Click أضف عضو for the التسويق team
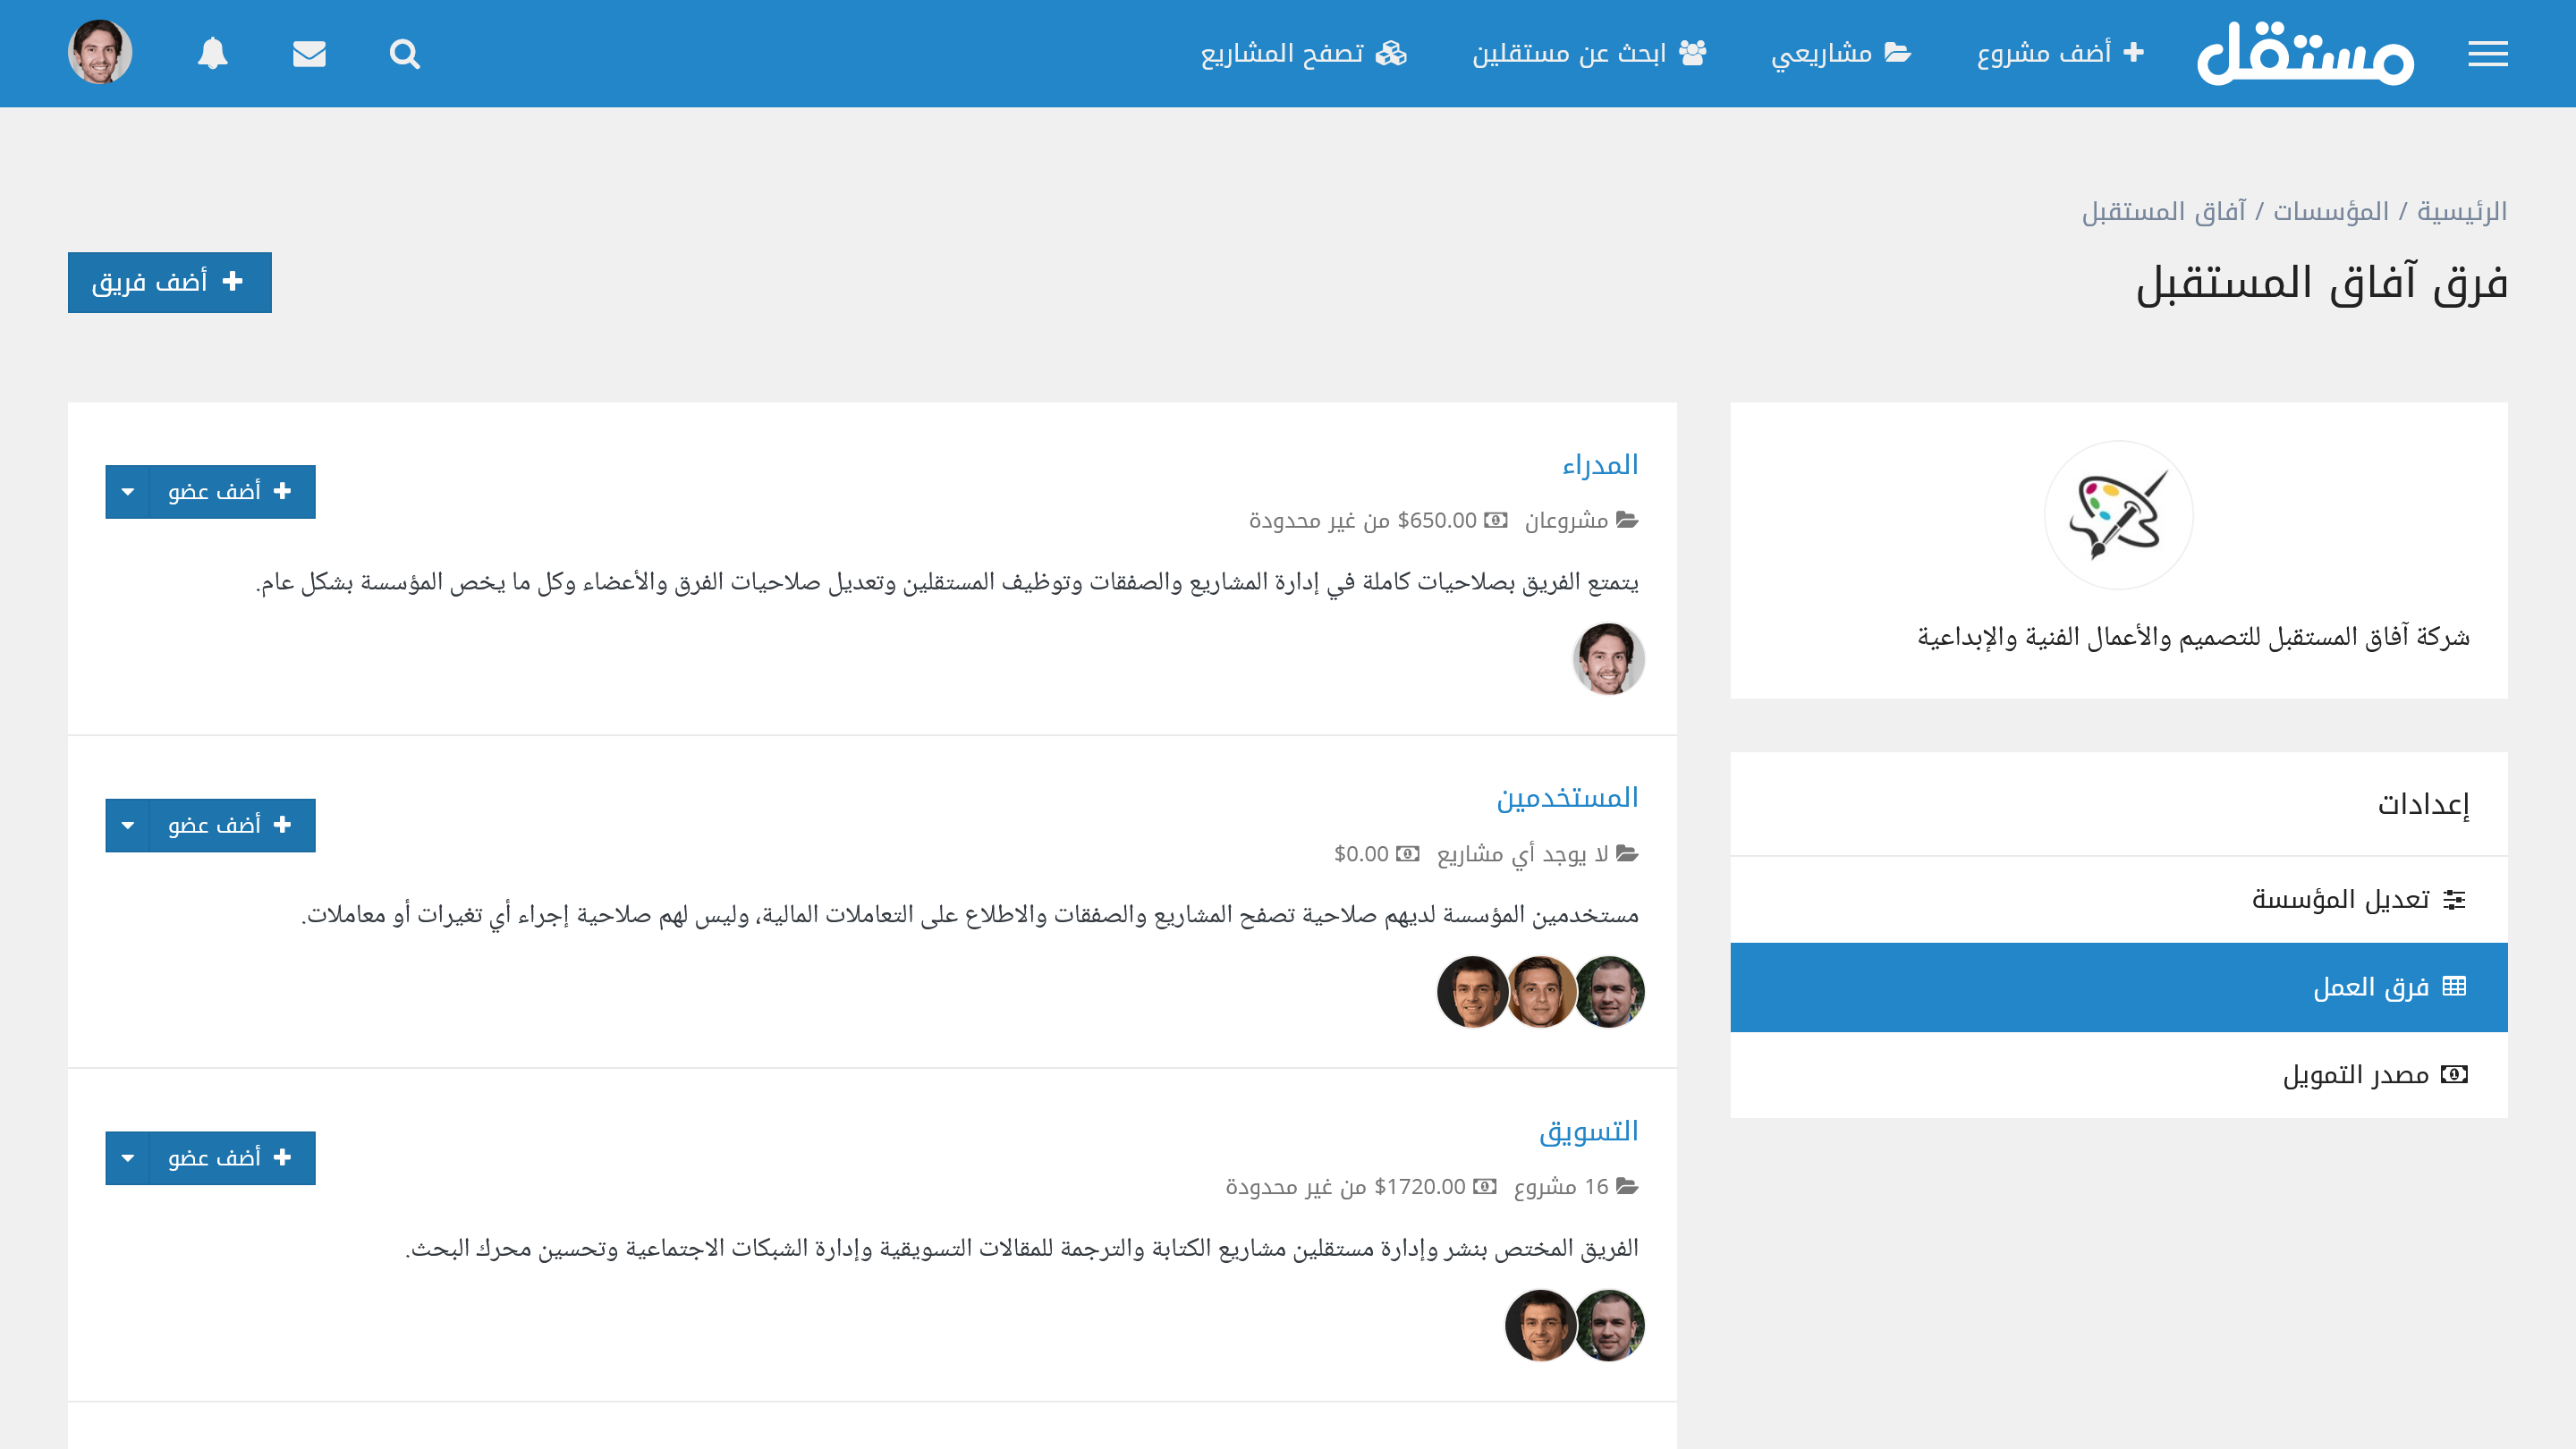The image size is (2576, 1449). click(232, 1158)
